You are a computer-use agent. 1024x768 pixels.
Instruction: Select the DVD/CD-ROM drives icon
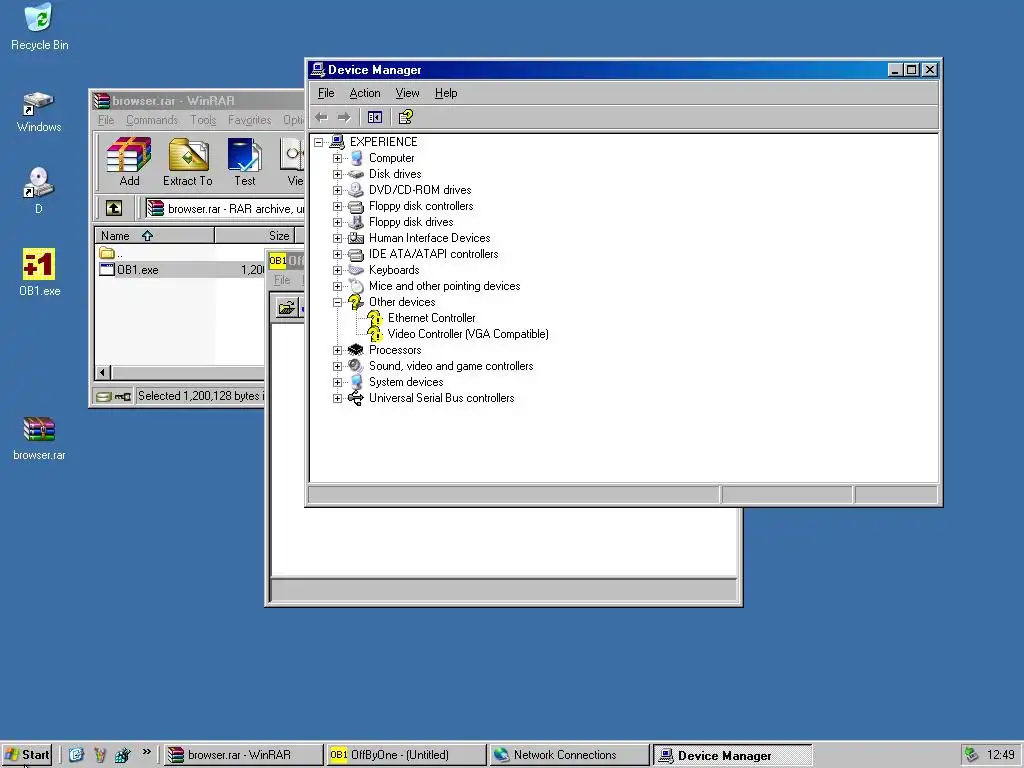pyautogui.click(x=356, y=190)
